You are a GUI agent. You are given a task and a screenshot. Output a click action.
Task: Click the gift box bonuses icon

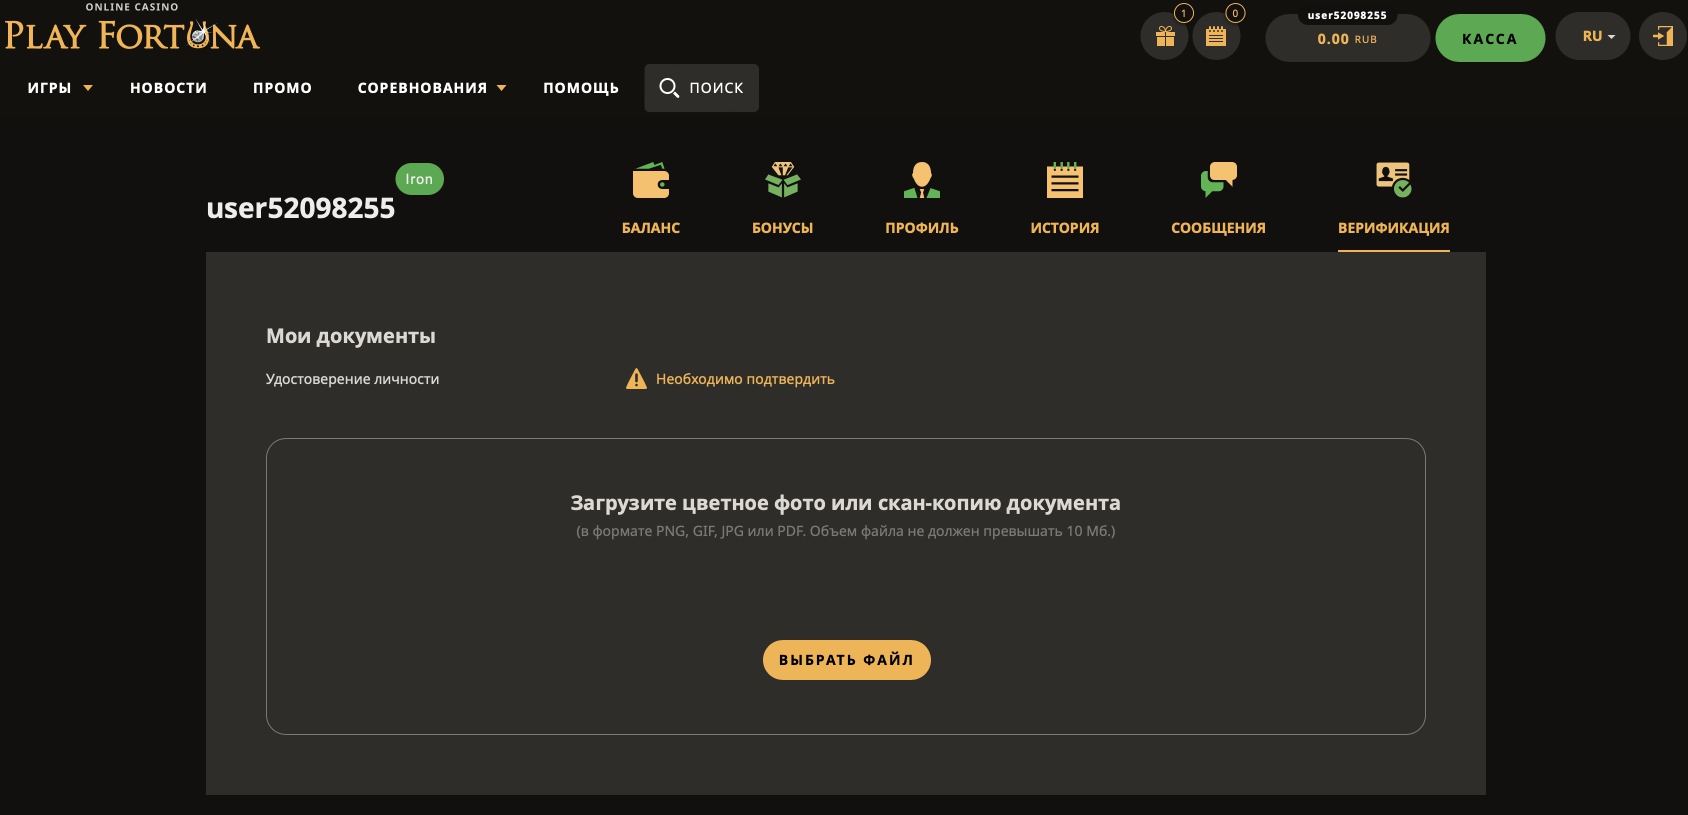point(1165,37)
